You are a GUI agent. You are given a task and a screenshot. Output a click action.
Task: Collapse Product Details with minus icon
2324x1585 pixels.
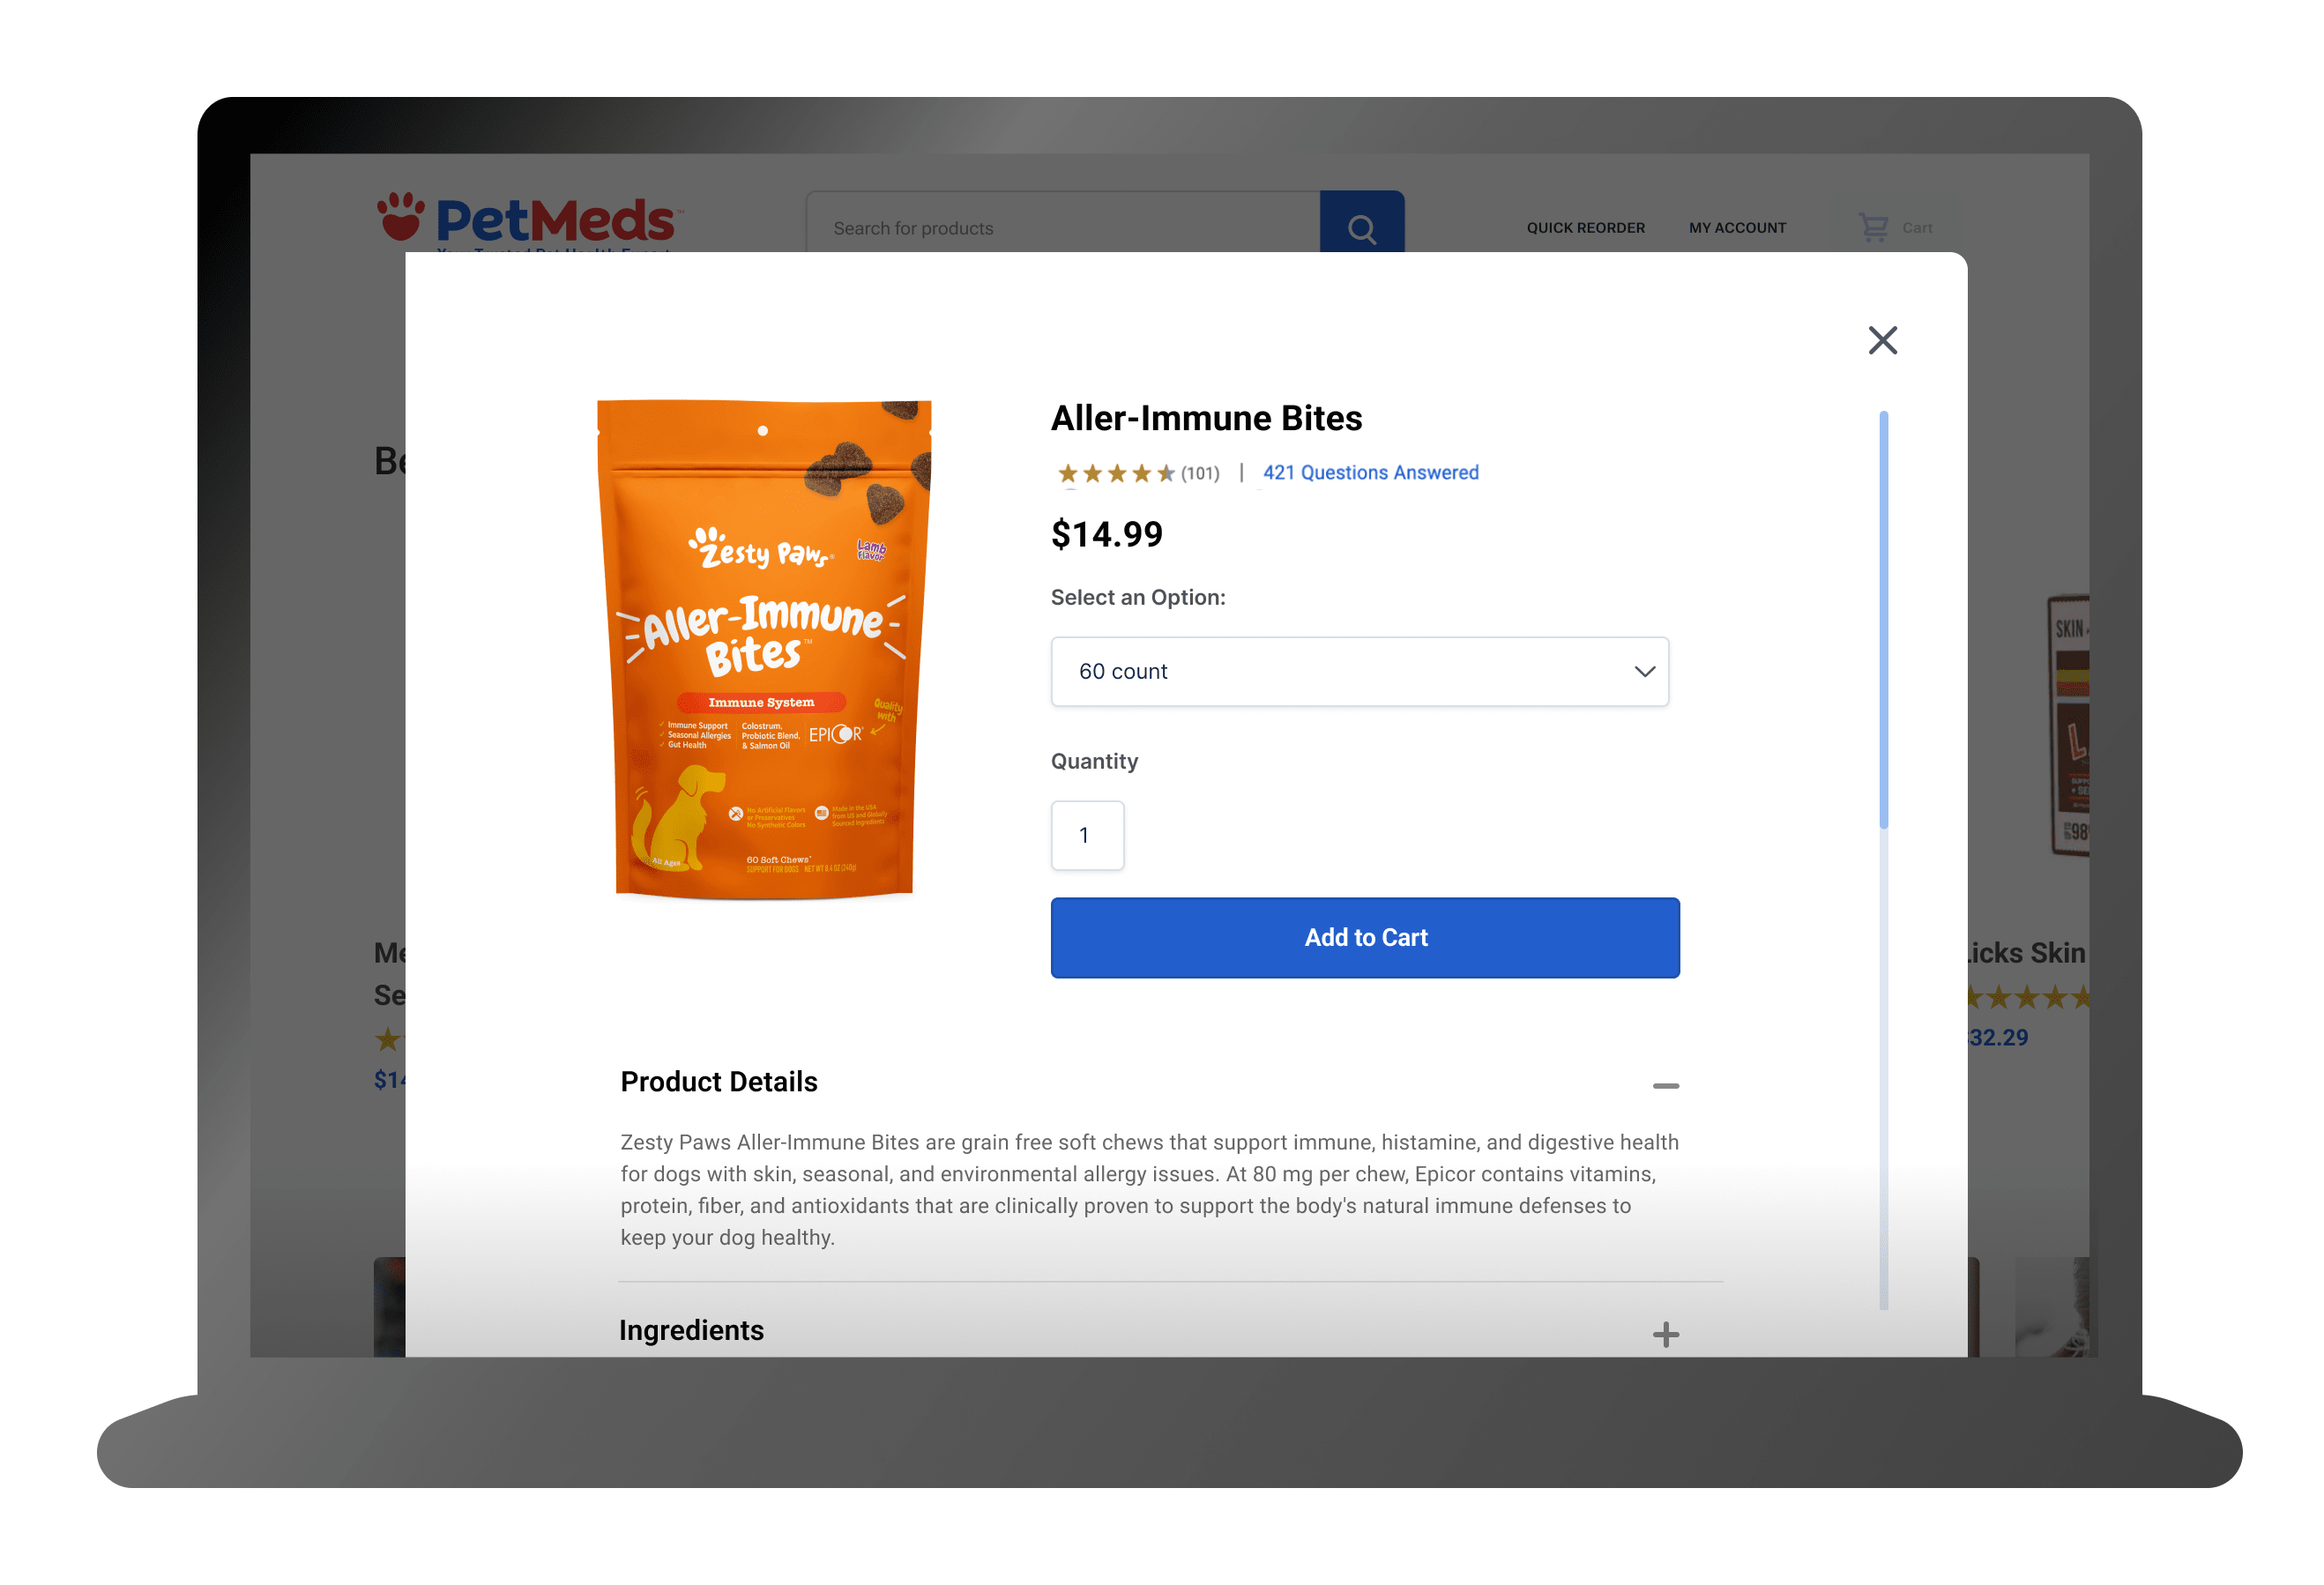(1665, 1085)
